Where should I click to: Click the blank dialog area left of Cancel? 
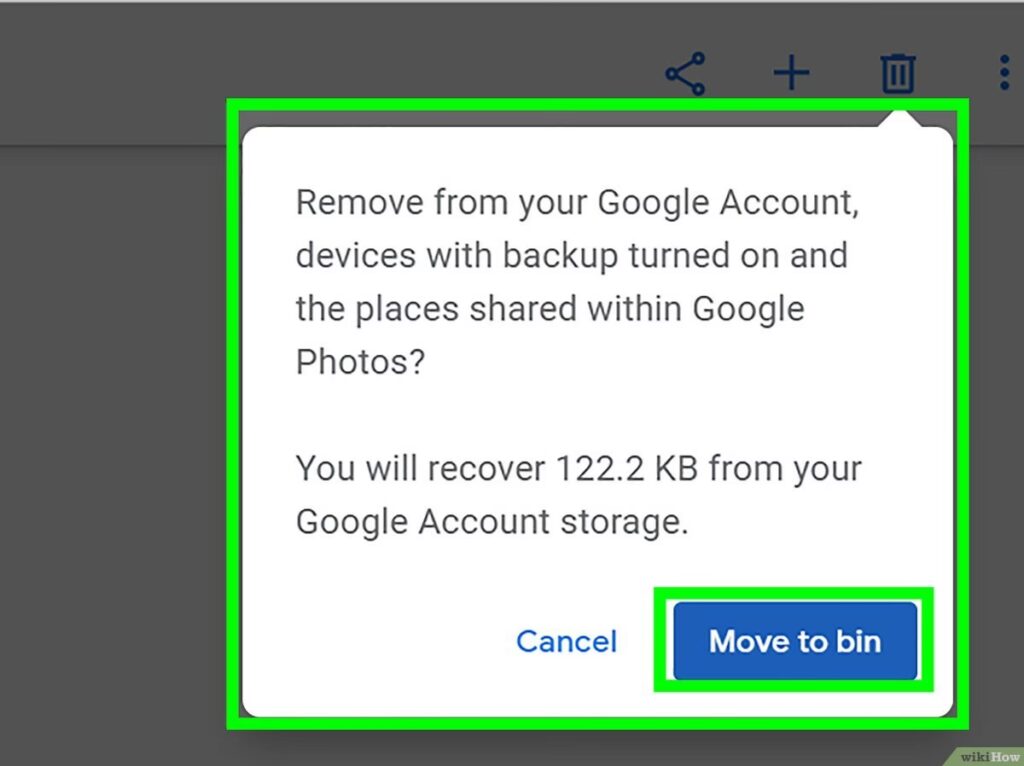click(380, 641)
